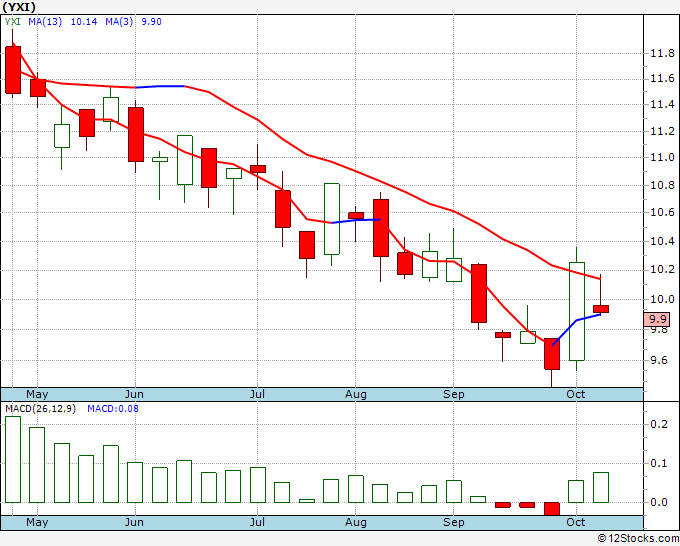Click the 10.0 price axis label
This screenshot has width=680, height=546.
pyautogui.click(x=663, y=299)
